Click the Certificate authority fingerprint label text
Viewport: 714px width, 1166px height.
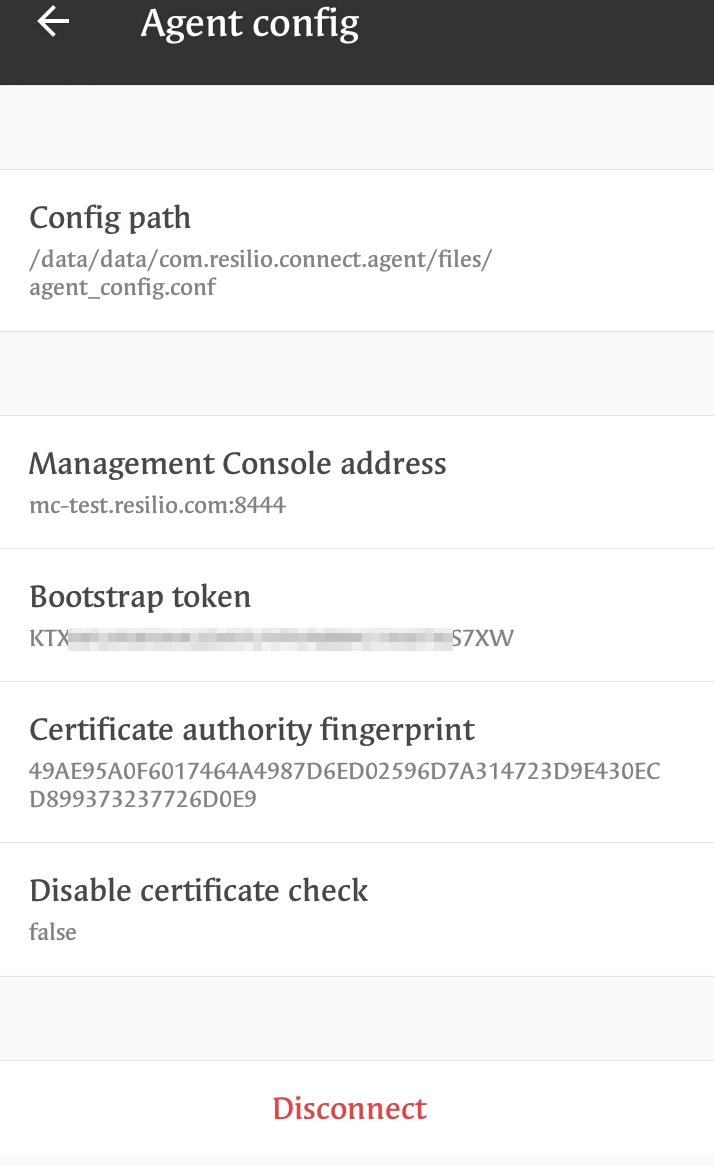point(253,729)
